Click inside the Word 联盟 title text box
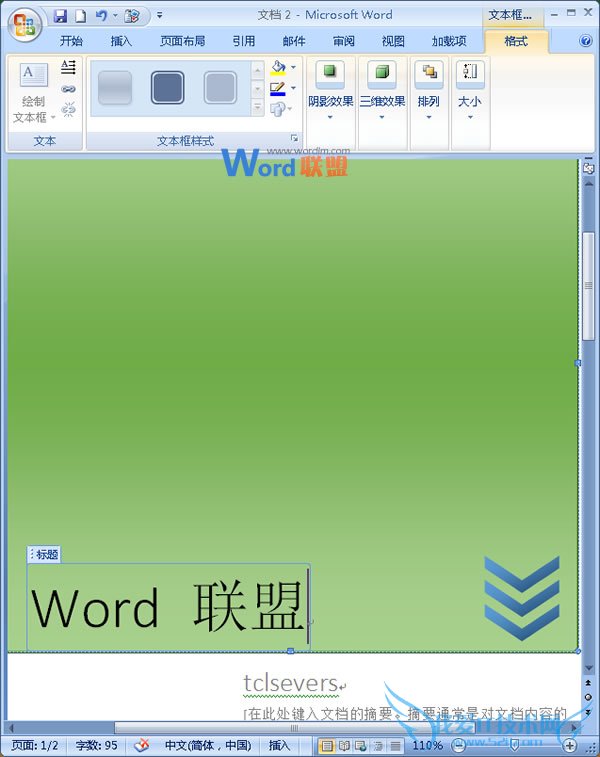The height and width of the screenshot is (757, 600). [x=168, y=607]
